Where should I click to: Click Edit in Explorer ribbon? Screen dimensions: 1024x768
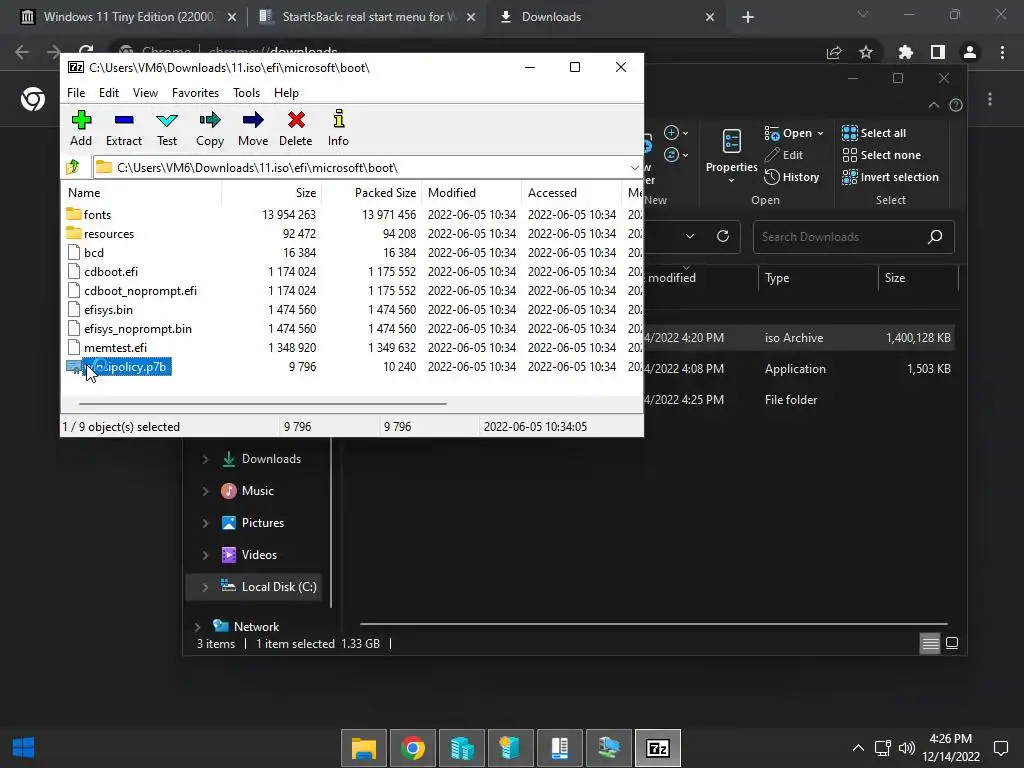coord(784,155)
